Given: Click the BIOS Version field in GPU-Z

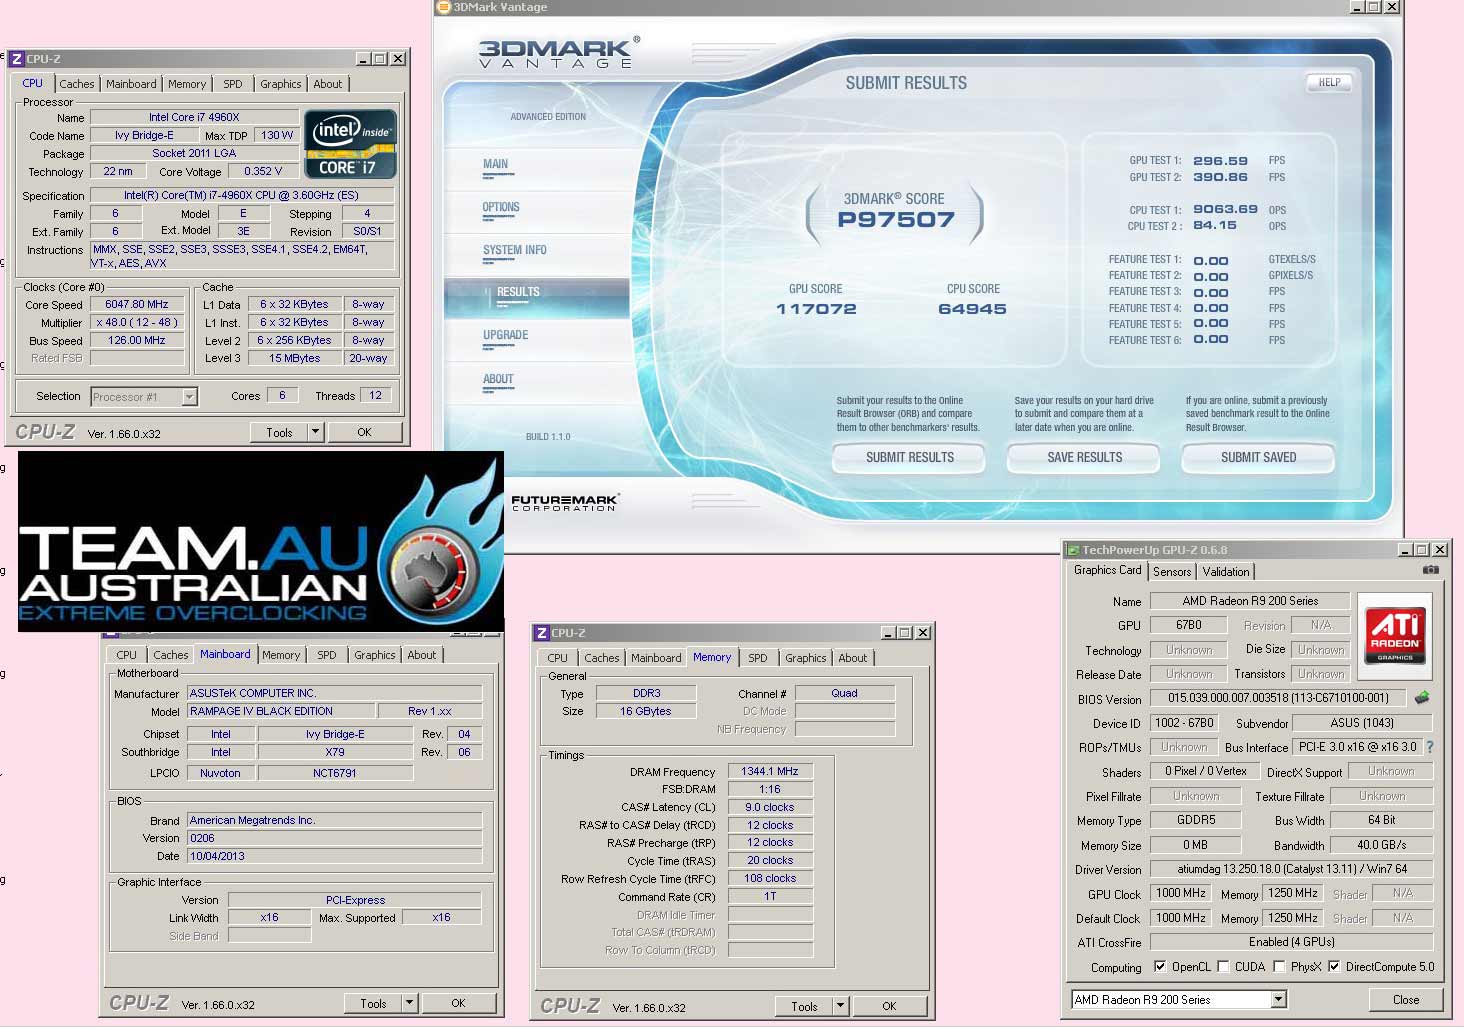Looking at the screenshot, I should [1278, 697].
